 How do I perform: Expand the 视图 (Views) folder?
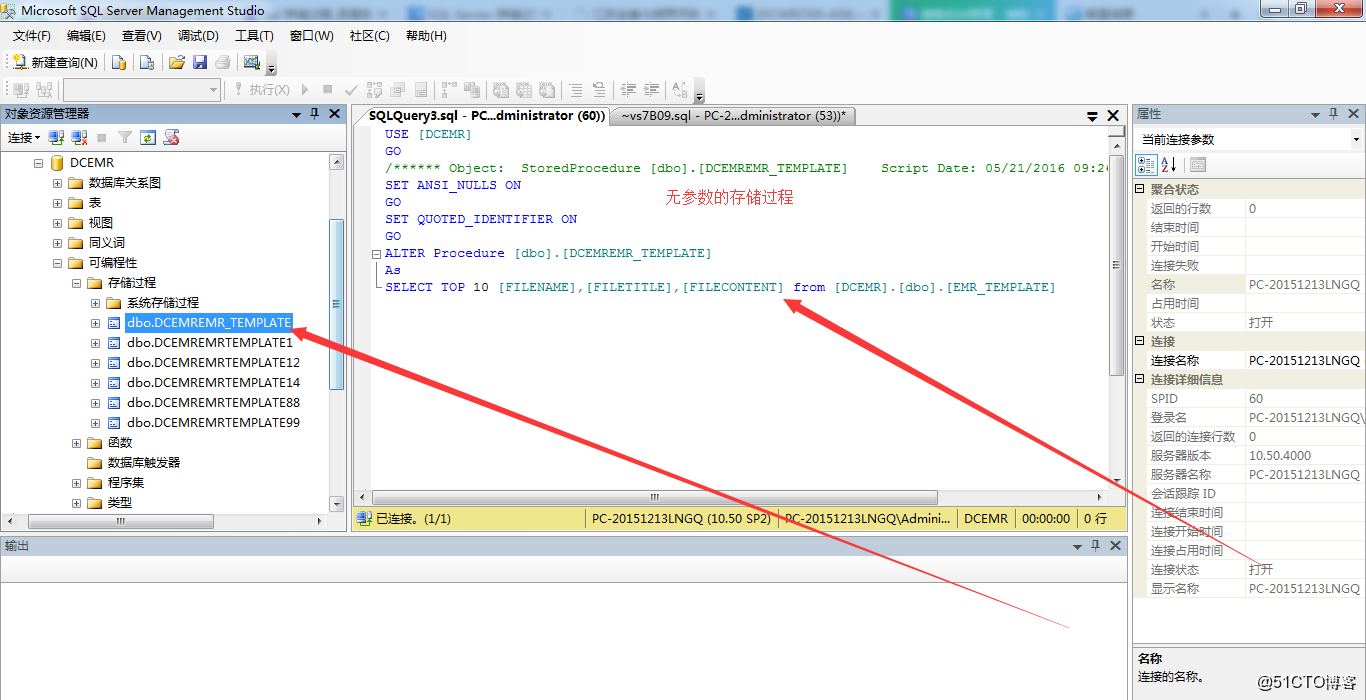(x=58, y=223)
